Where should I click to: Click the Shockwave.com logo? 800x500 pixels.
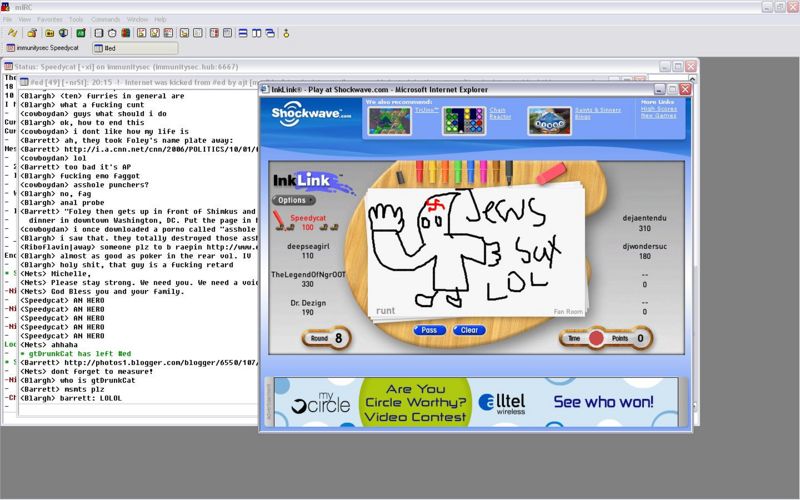tap(310, 114)
